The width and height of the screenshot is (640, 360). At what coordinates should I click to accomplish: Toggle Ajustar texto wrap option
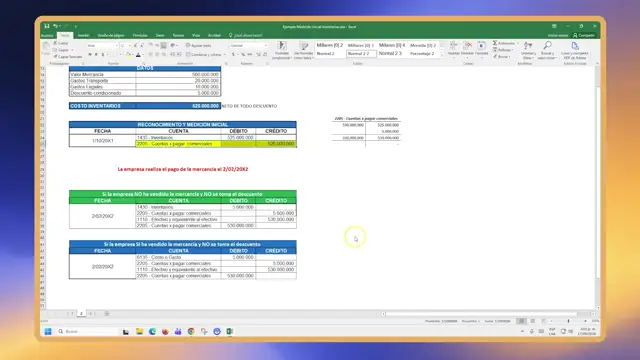click(199, 46)
